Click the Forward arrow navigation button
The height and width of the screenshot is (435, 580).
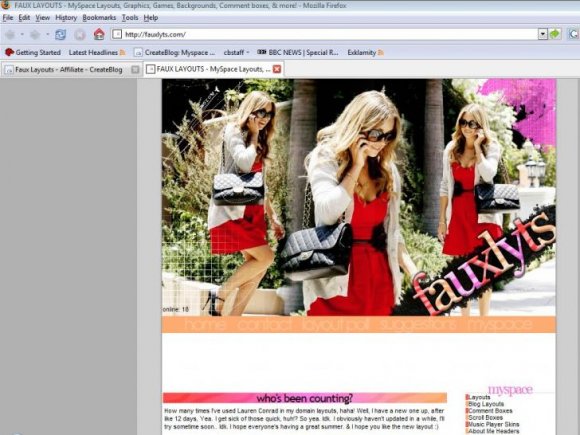[x=35, y=35]
